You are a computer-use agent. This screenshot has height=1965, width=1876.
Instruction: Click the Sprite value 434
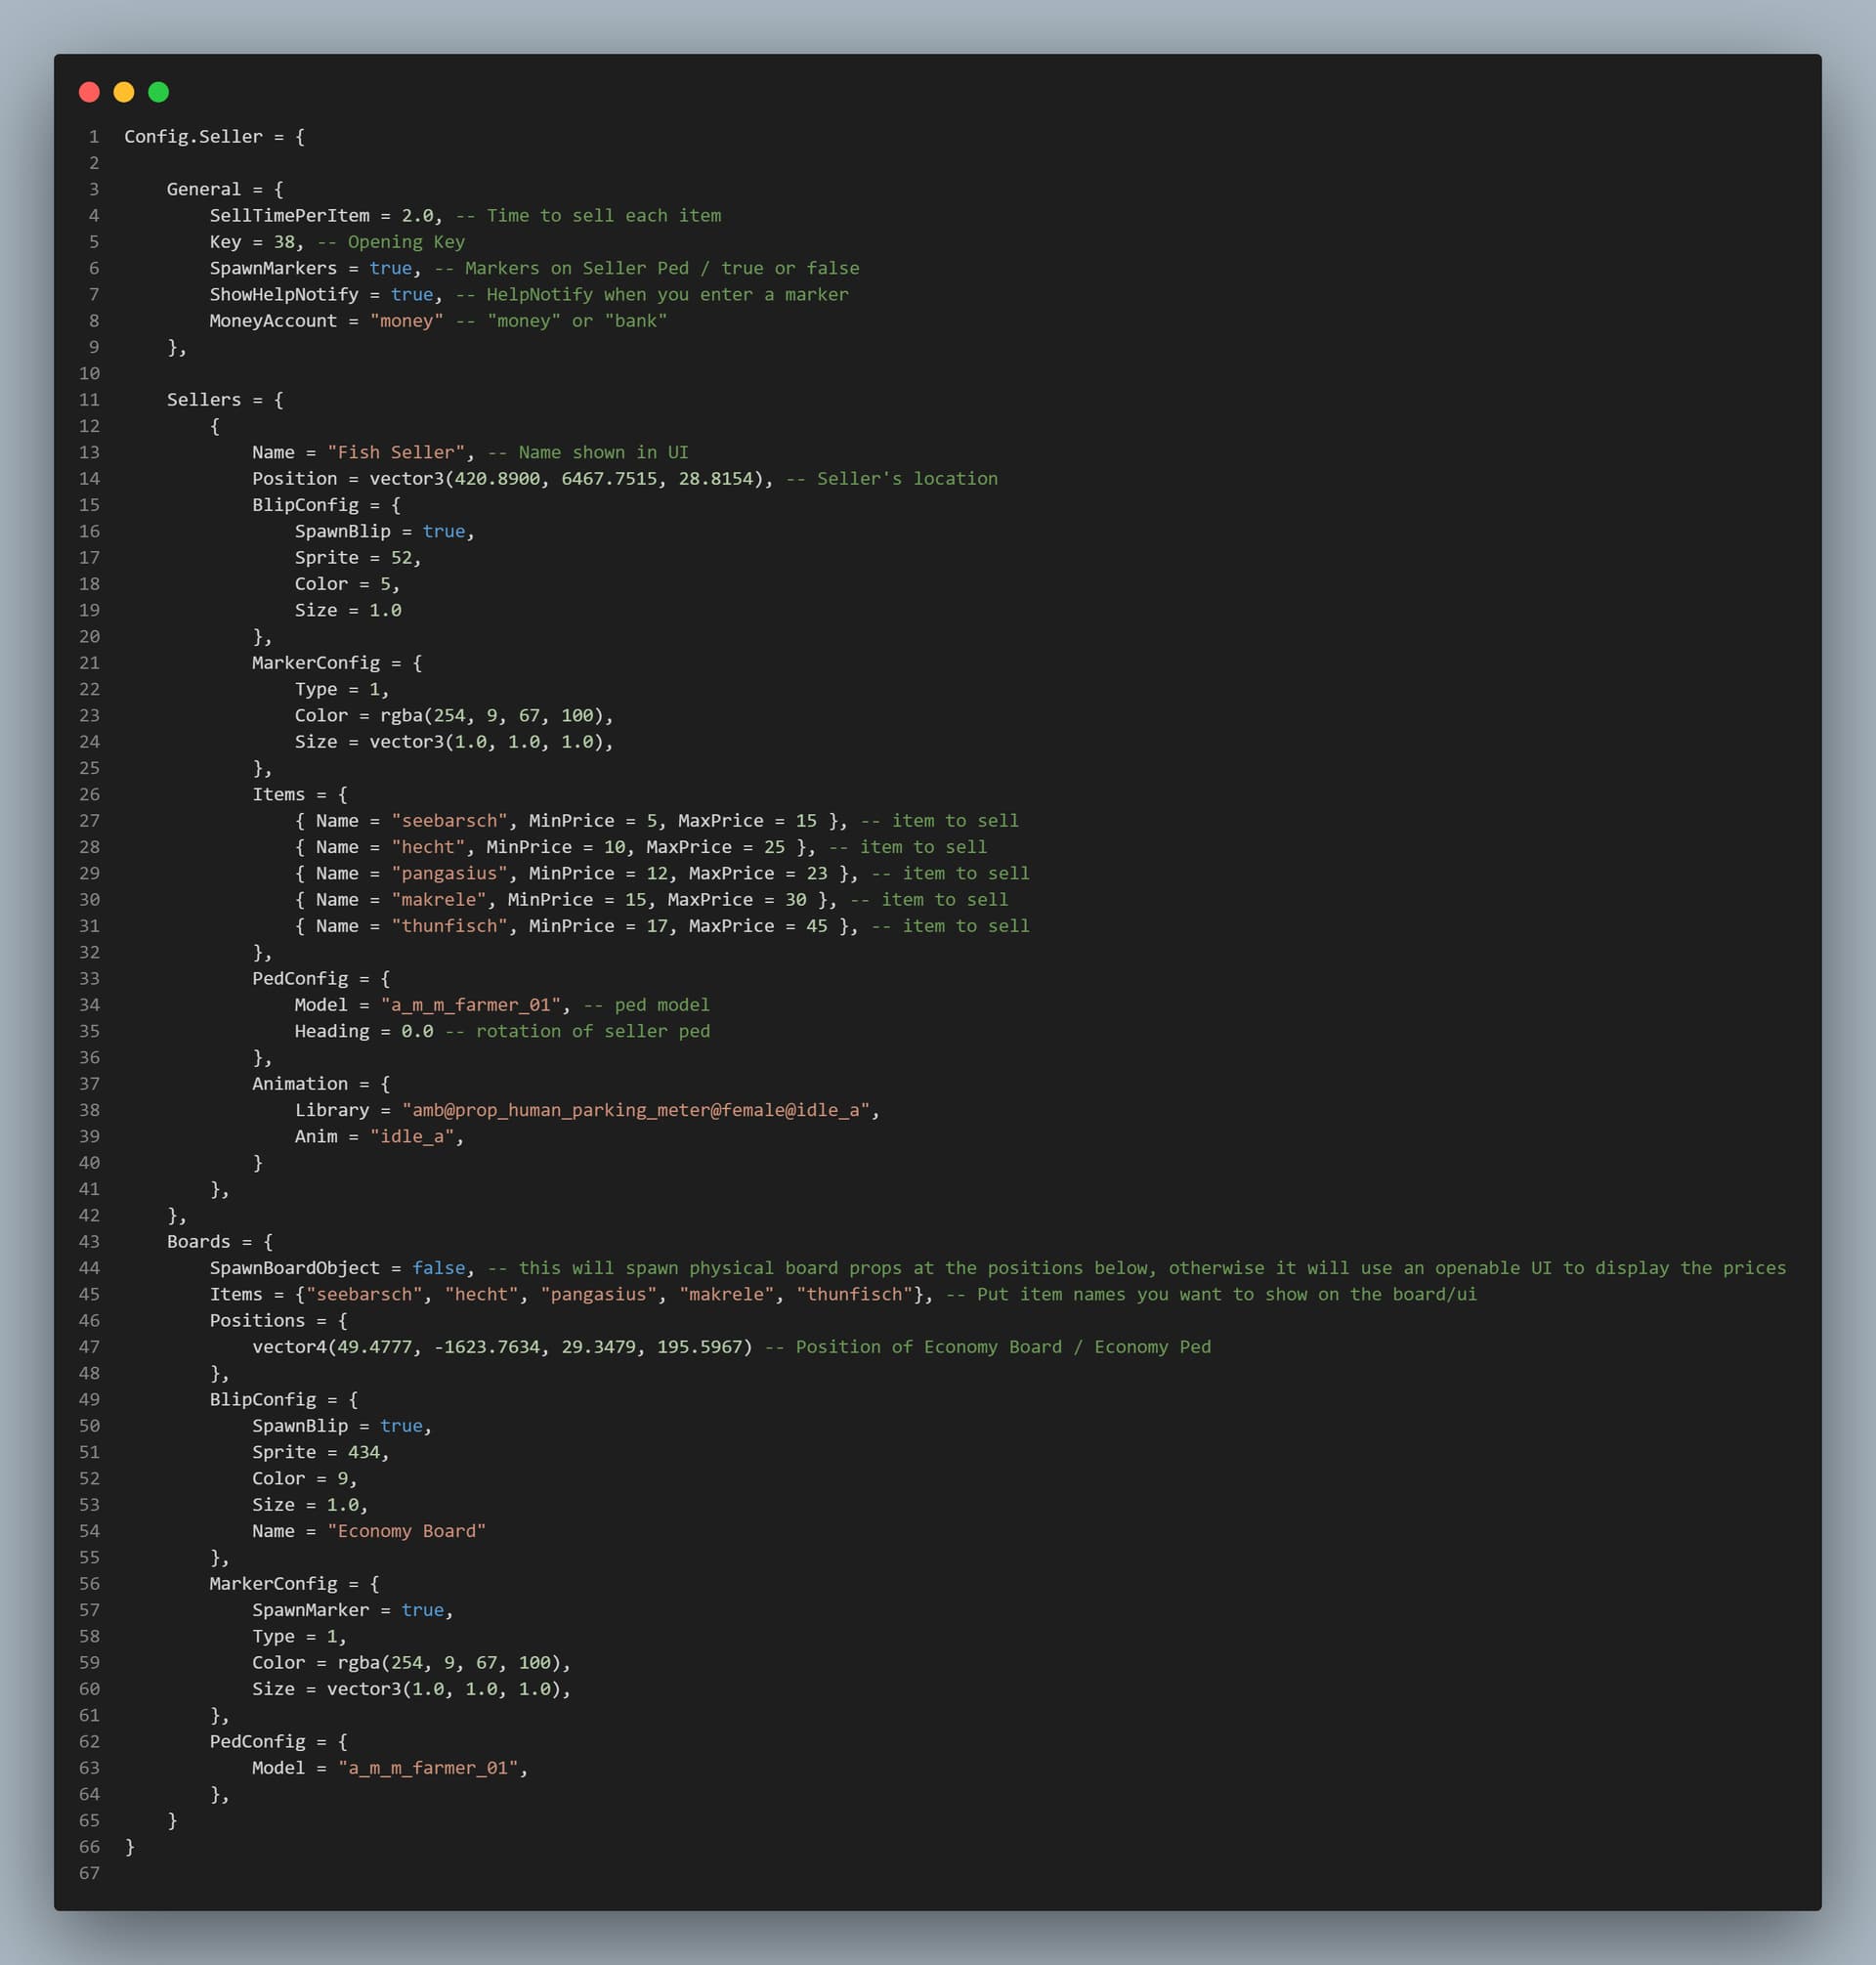pos(363,1451)
